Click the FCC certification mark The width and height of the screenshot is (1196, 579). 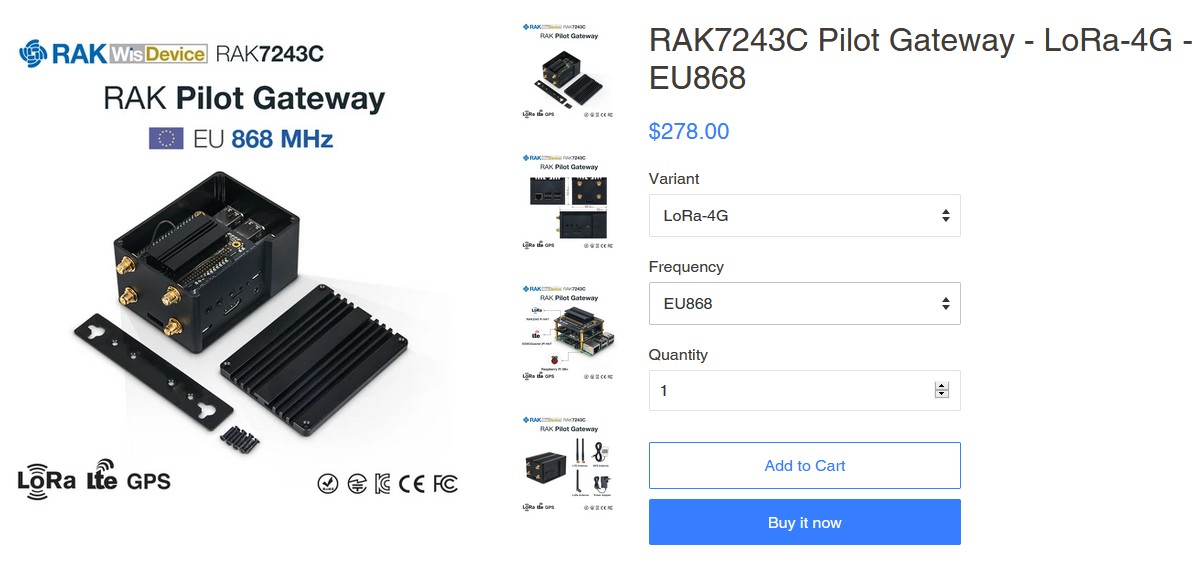tap(445, 484)
